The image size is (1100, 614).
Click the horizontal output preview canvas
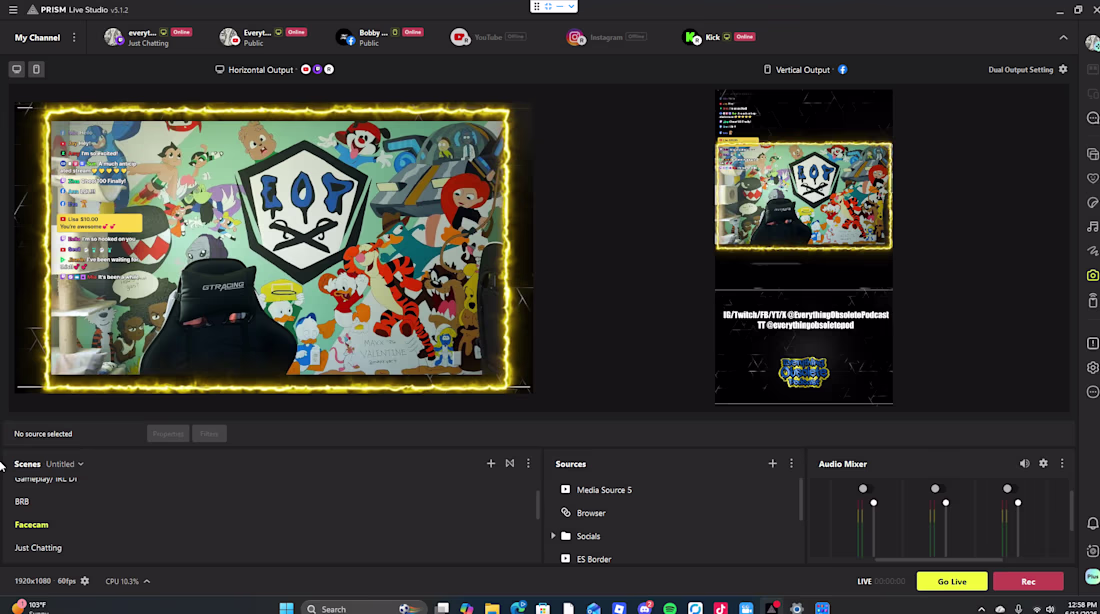click(274, 248)
